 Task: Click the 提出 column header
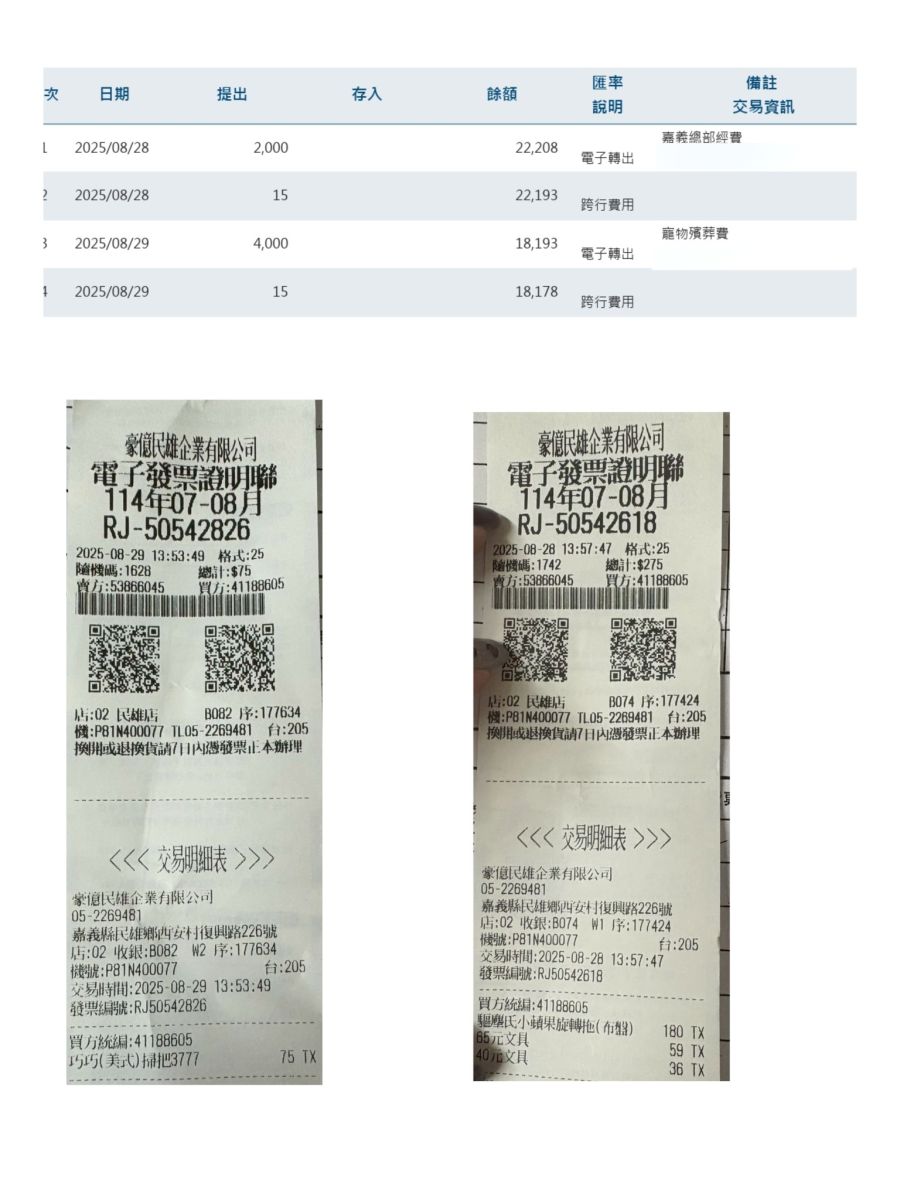click(232, 95)
